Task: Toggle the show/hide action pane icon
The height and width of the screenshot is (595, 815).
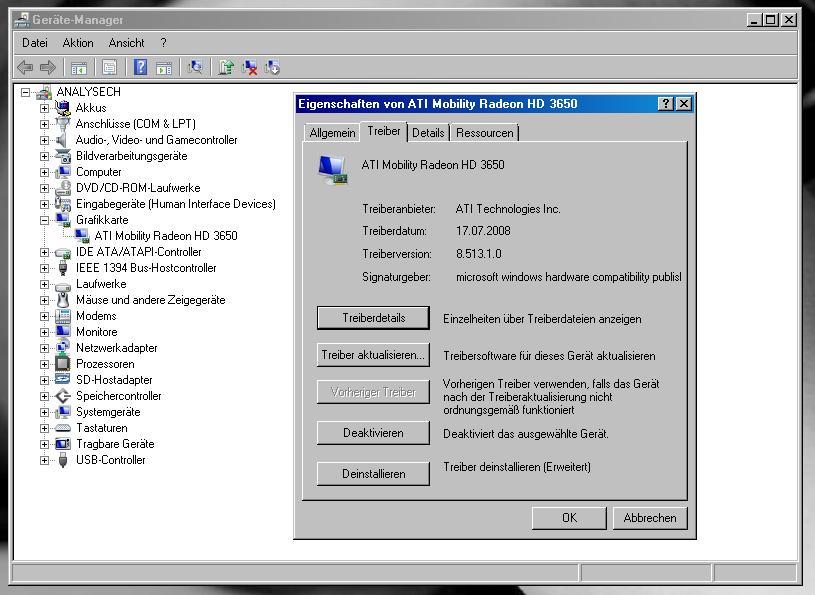Action: click(x=164, y=68)
